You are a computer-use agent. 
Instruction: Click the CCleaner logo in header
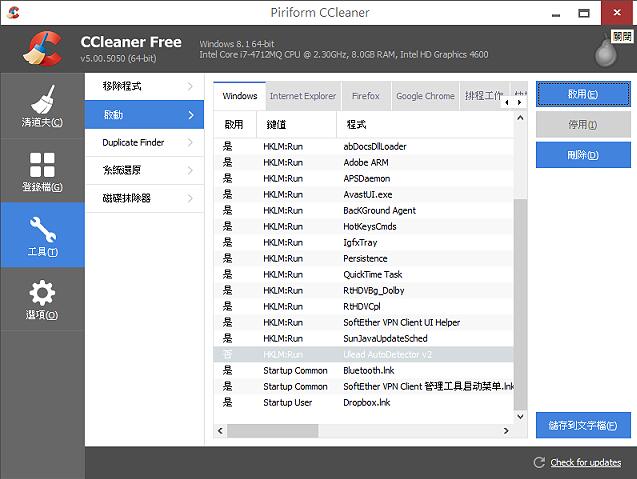coord(42,49)
